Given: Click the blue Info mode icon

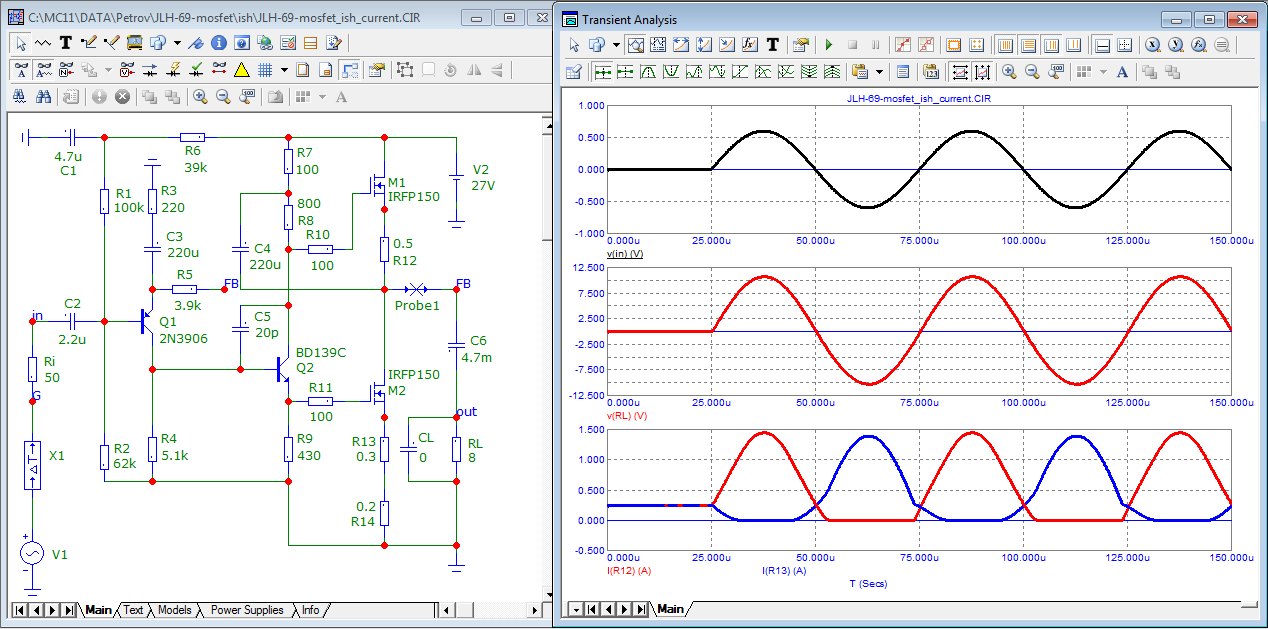Looking at the screenshot, I should click(x=219, y=43).
